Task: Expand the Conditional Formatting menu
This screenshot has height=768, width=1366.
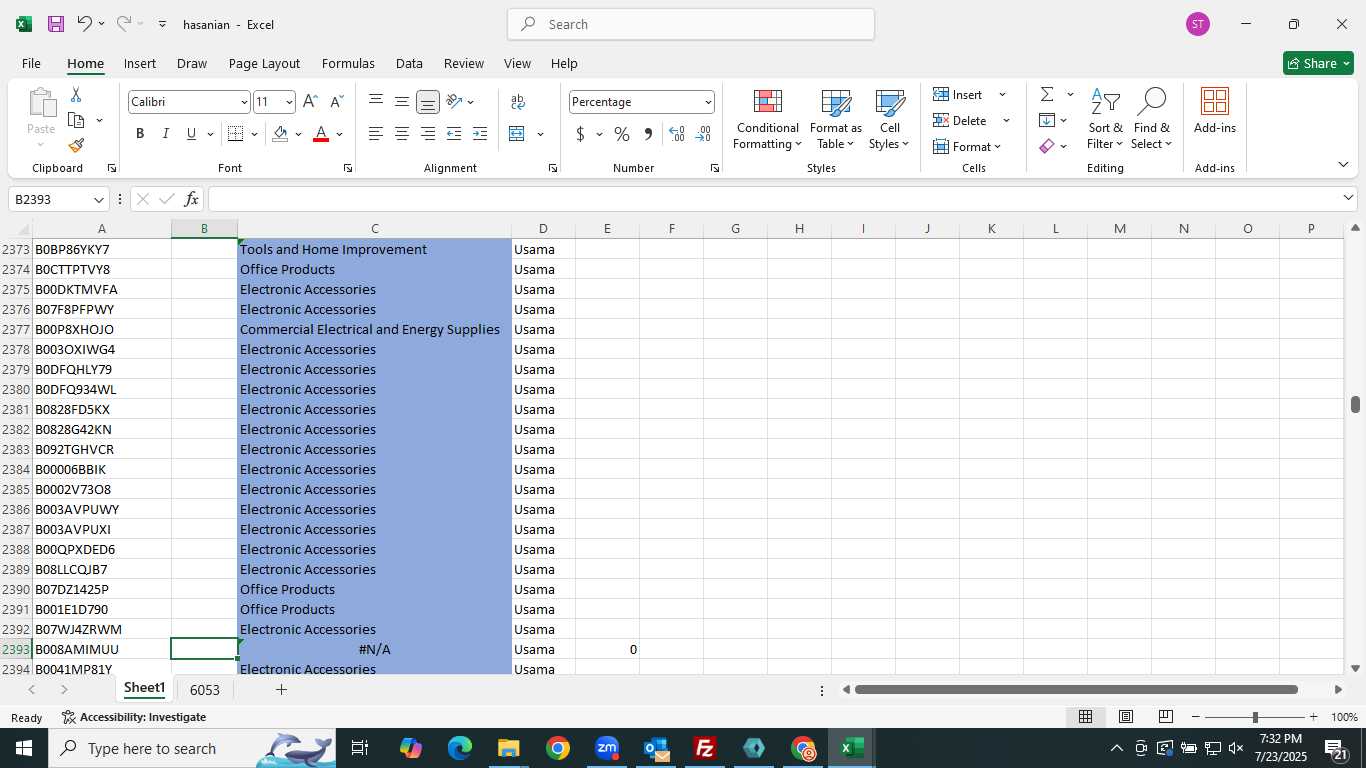Action: pyautogui.click(x=767, y=120)
